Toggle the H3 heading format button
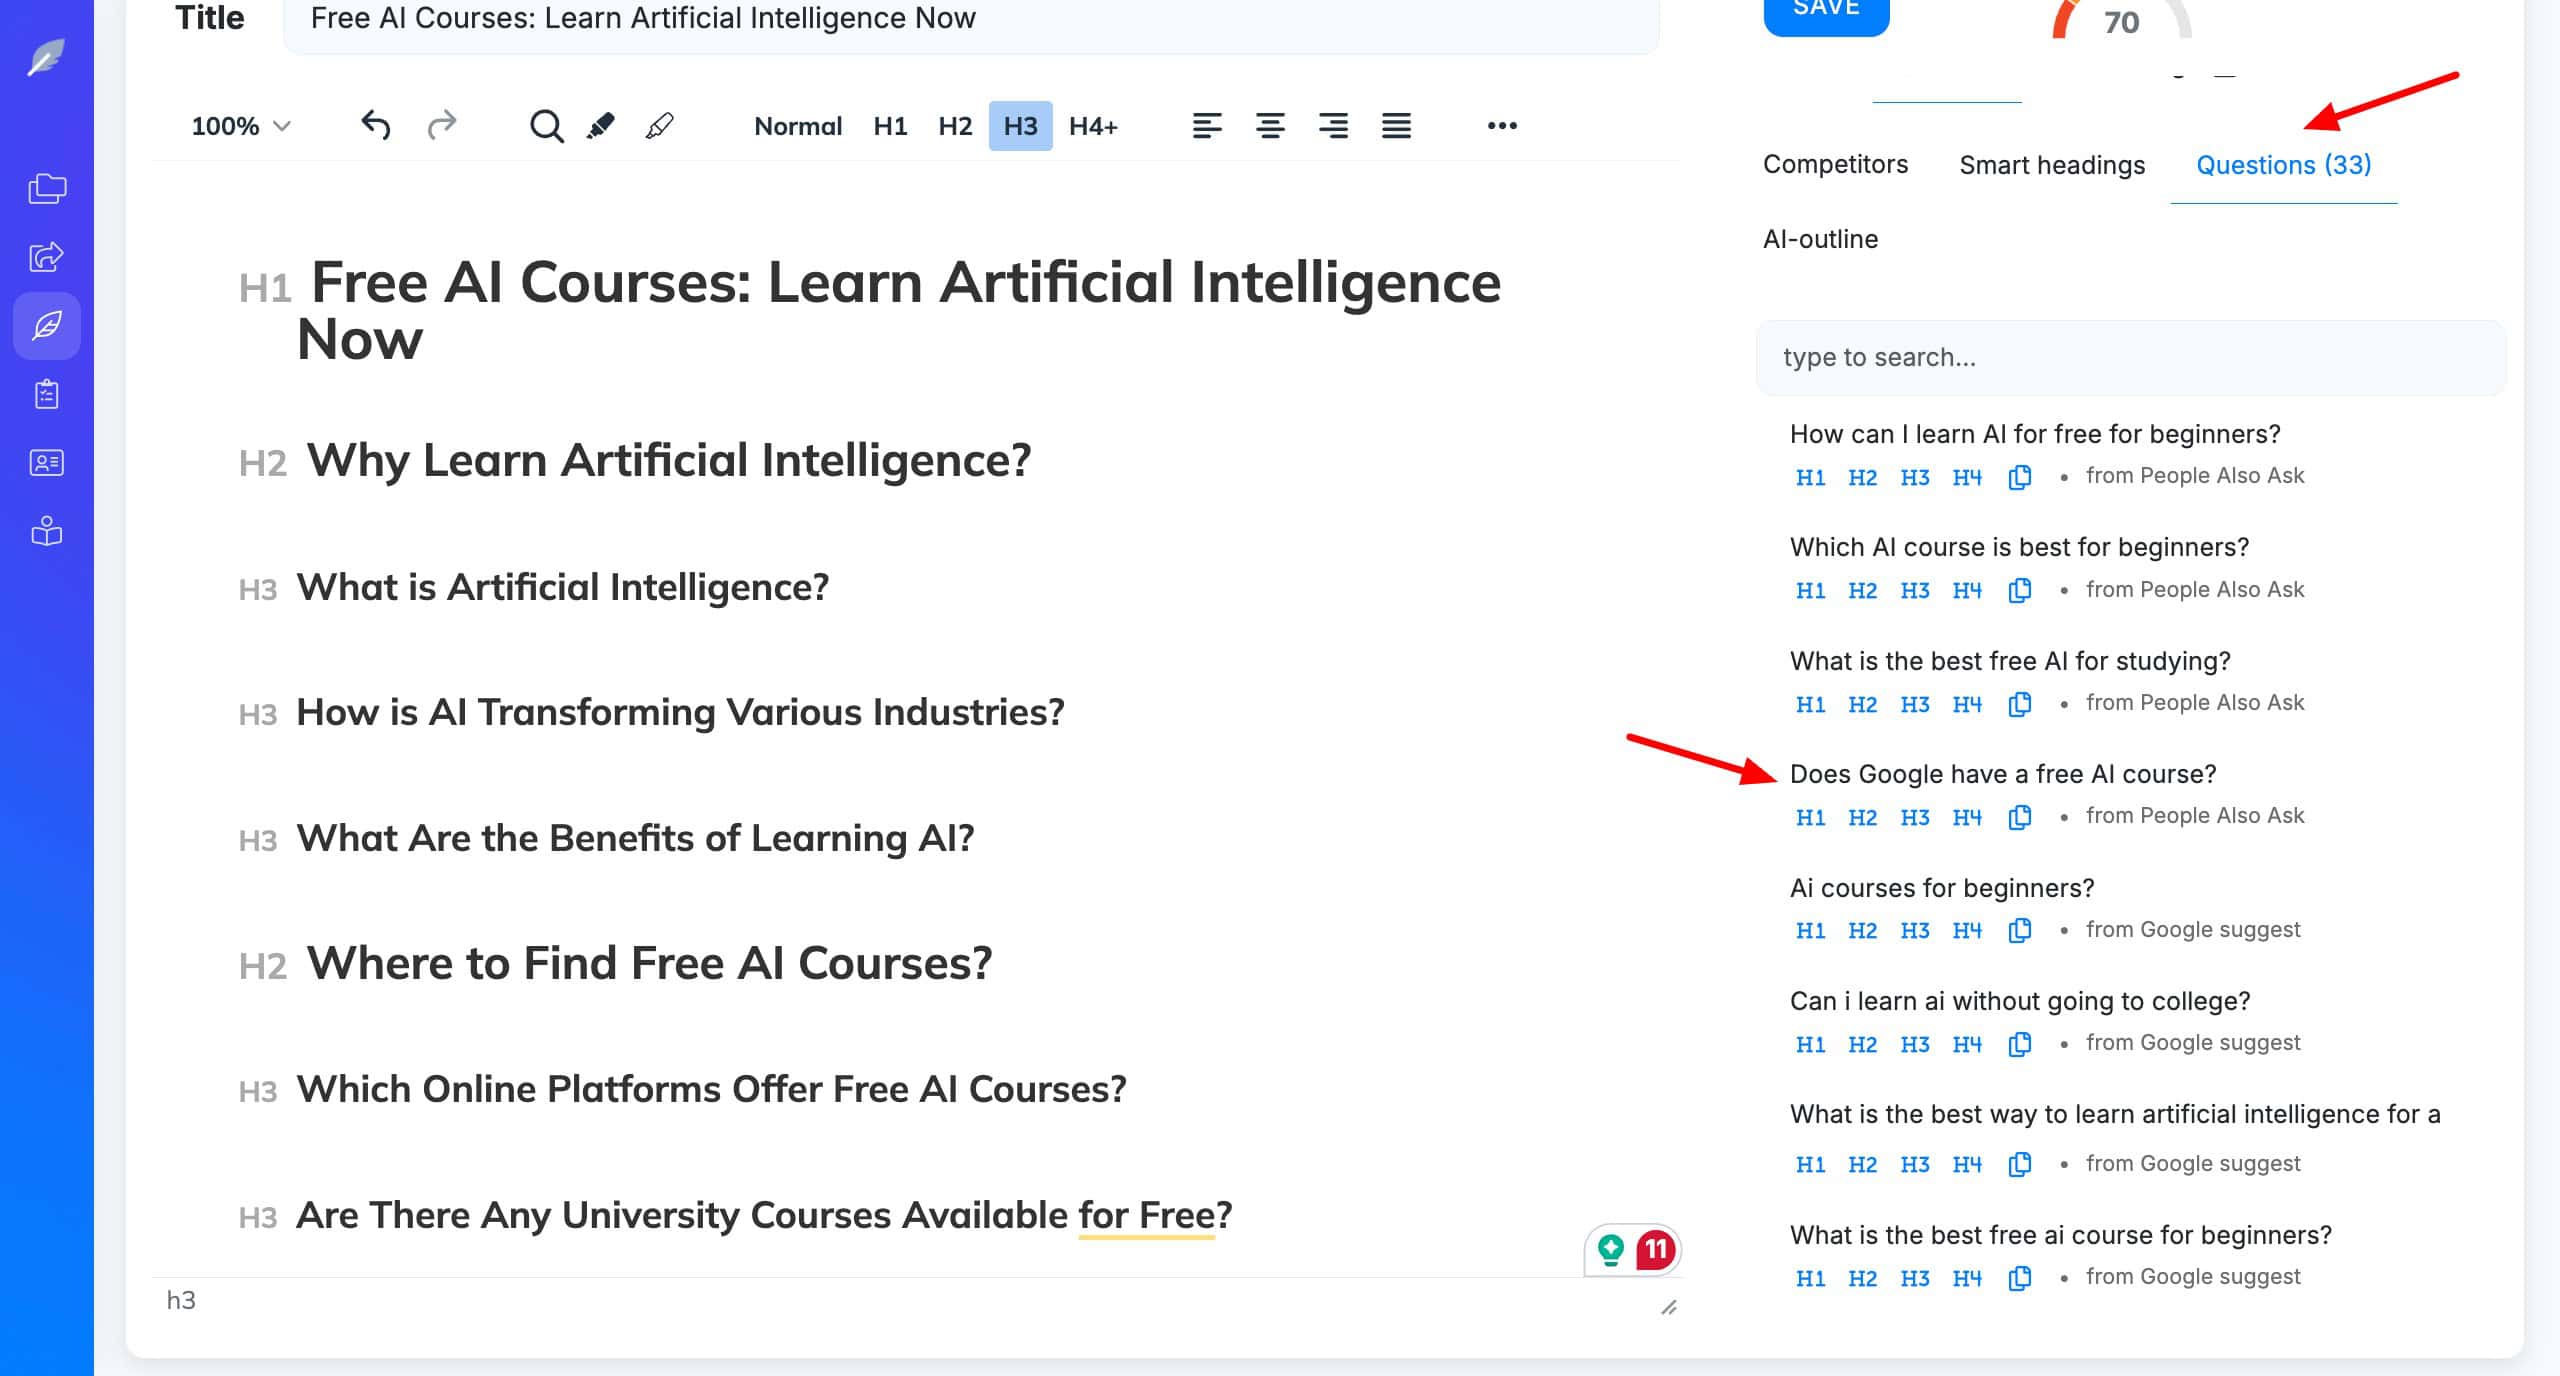 point(1020,126)
